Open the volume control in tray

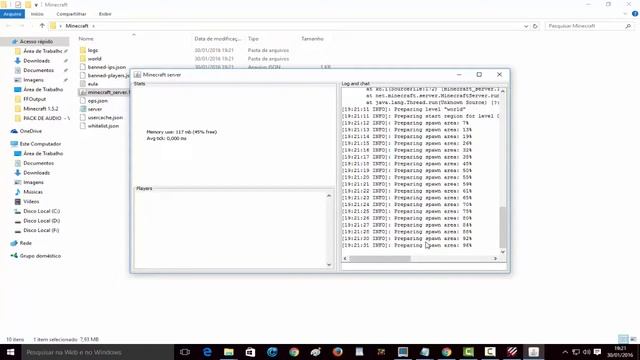point(587,352)
